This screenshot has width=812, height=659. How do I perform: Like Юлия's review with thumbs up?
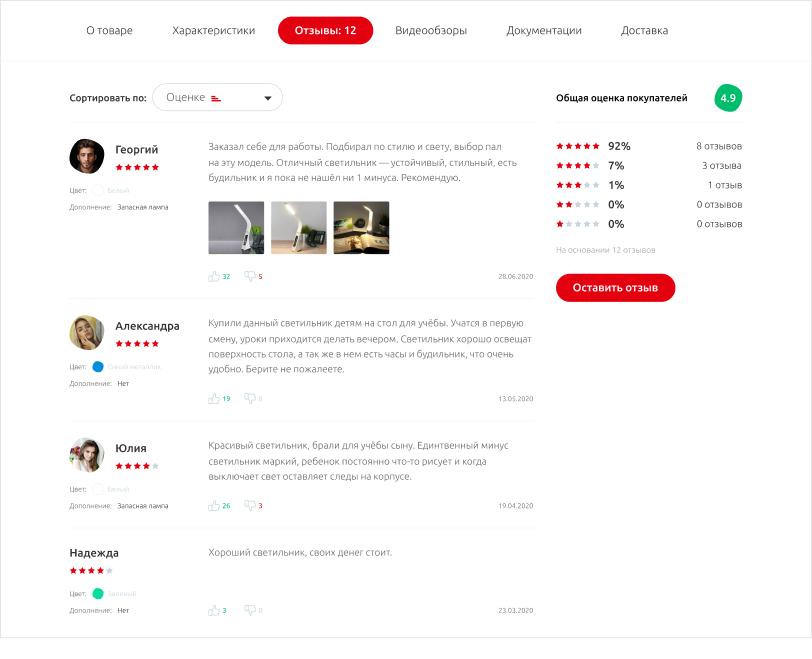[x=214, y=505]
